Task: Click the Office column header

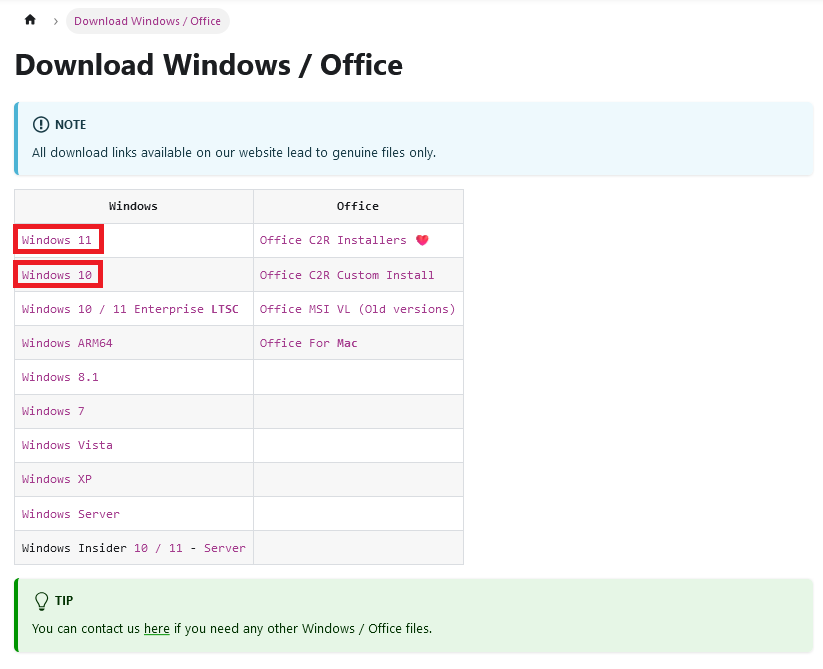Action: [358, 206]
